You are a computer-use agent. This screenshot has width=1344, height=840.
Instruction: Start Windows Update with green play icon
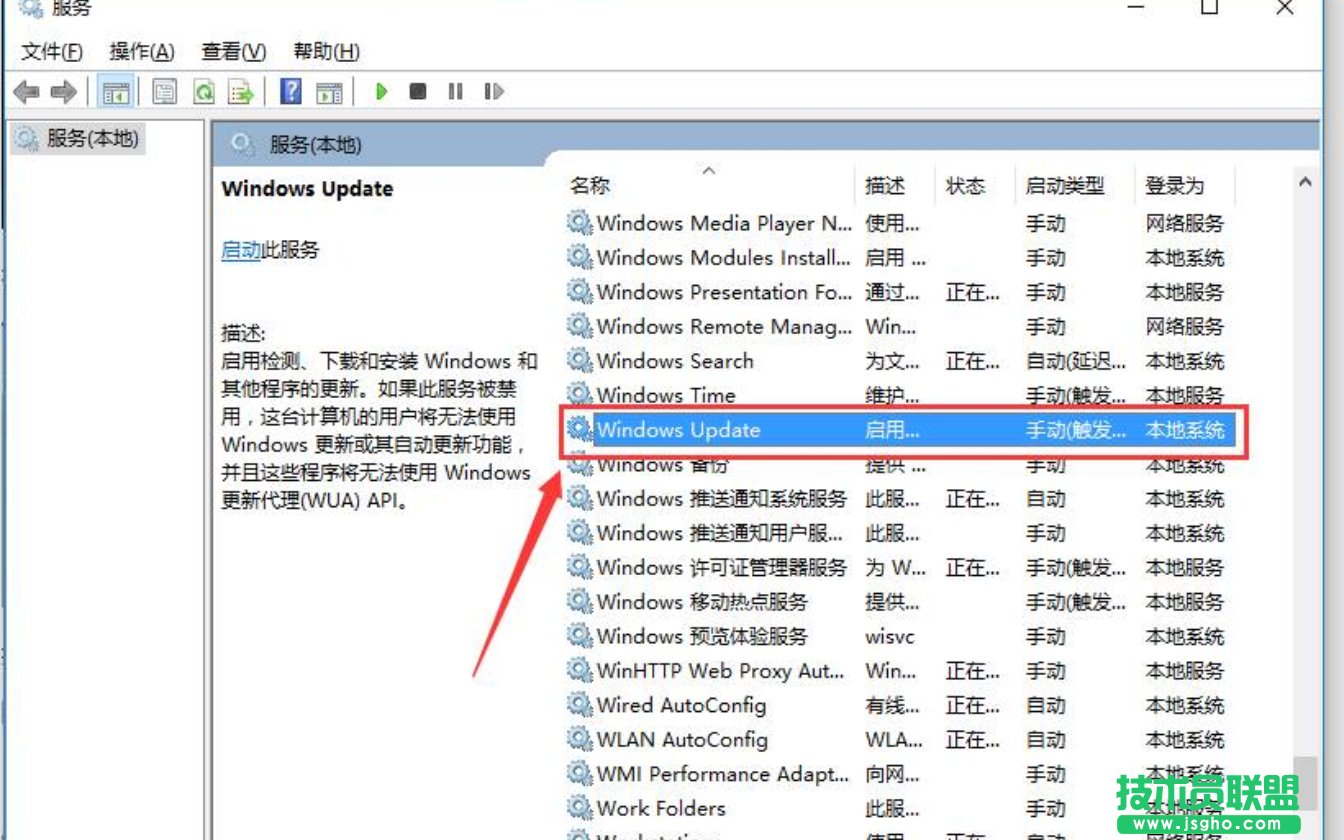pyautogui.click(x=381, y=92)
